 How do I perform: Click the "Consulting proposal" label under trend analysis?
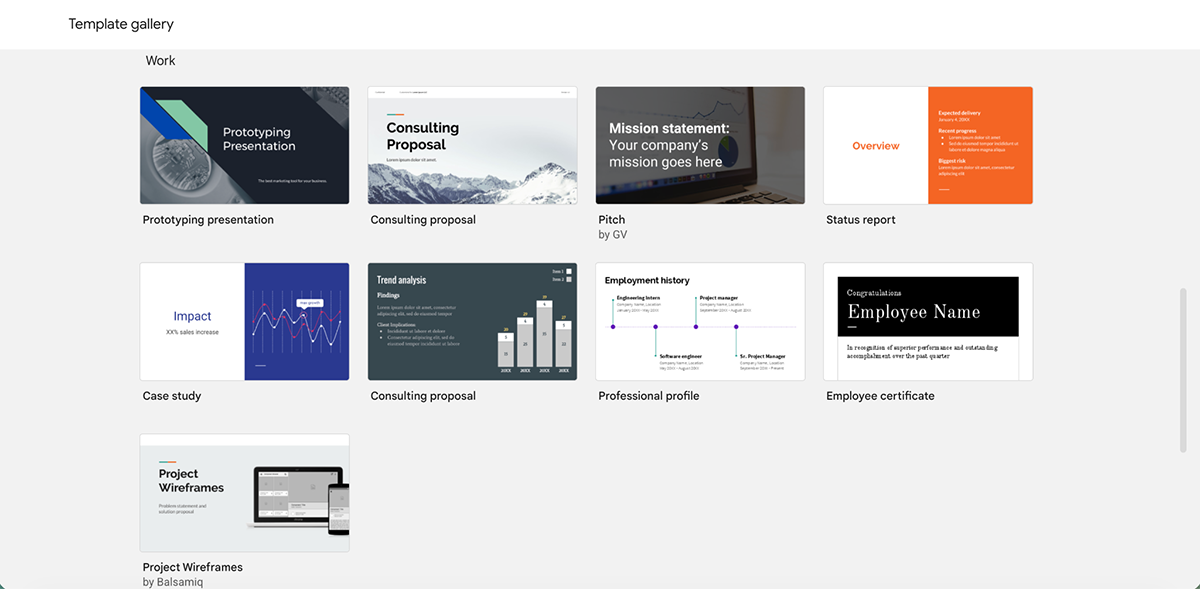pos(421,395)
